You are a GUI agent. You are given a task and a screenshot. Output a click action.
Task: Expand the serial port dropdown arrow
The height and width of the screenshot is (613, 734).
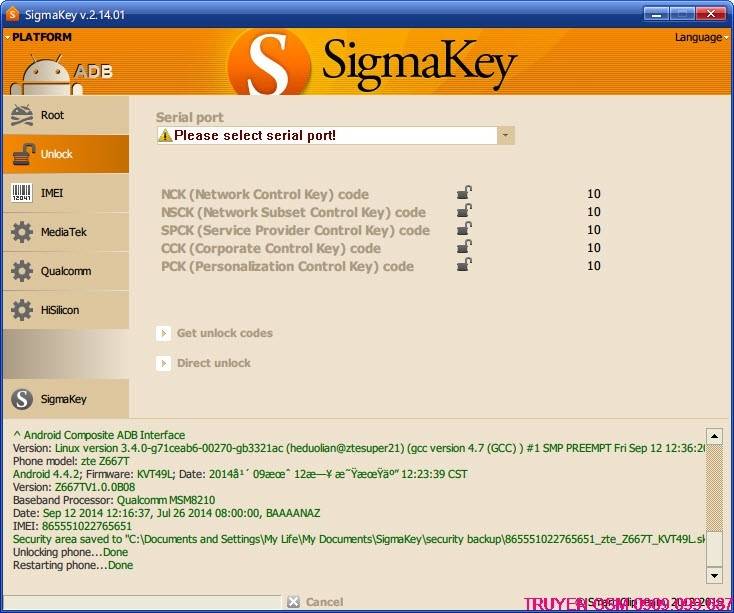(x=506, y=135)
